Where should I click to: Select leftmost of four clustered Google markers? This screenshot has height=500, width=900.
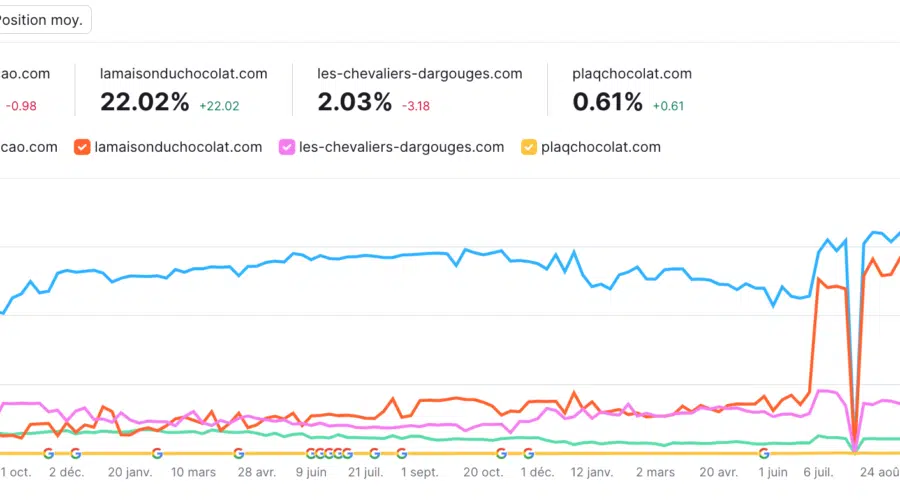tap(311, 453)
